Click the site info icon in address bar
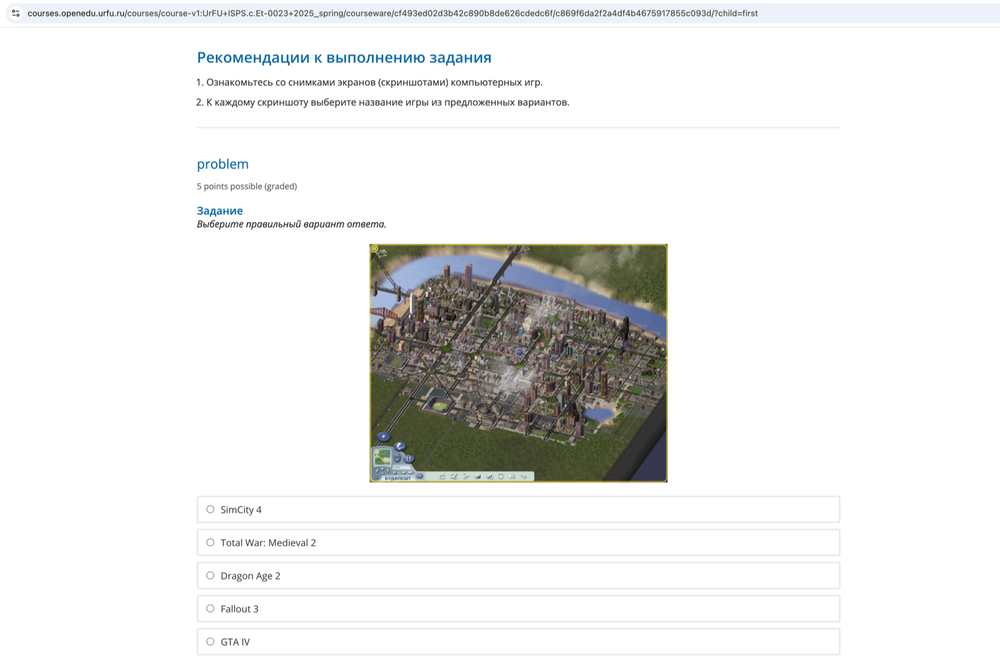Viewport: 1000px width, 661px height. click(16, 13)
